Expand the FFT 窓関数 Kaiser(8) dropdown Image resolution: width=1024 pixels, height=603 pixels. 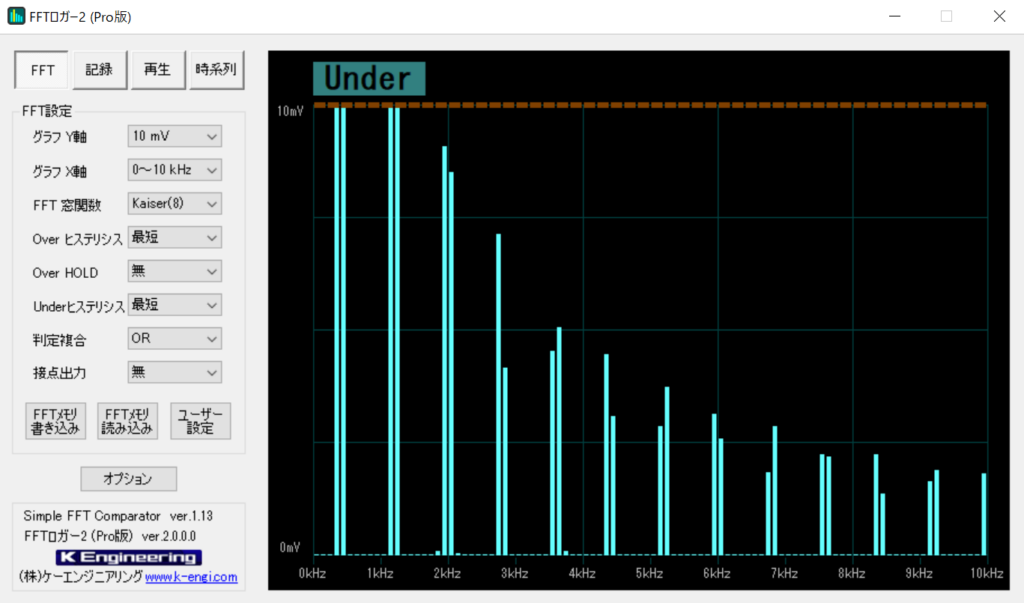[x=175, y=204]
